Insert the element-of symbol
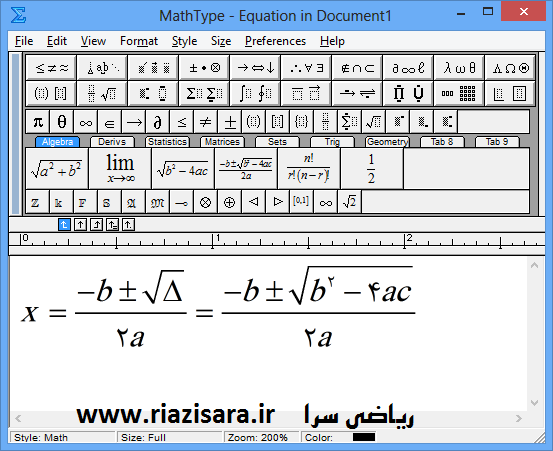This screenshot has height=451, width=553. [x=110, y=122]
